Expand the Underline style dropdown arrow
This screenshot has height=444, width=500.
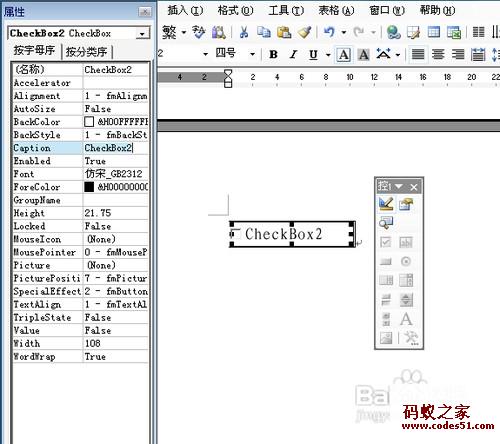click(328, 55)
